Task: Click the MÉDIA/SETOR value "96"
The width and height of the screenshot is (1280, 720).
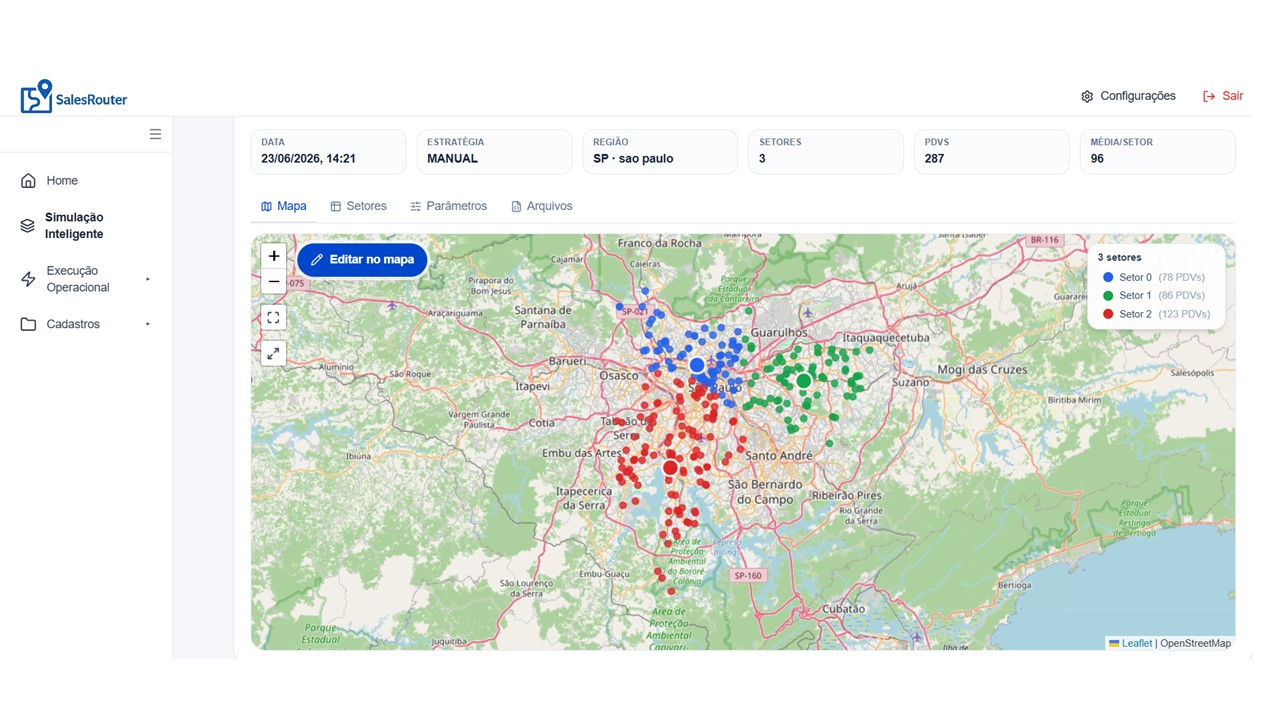Action: [1097, 159]
